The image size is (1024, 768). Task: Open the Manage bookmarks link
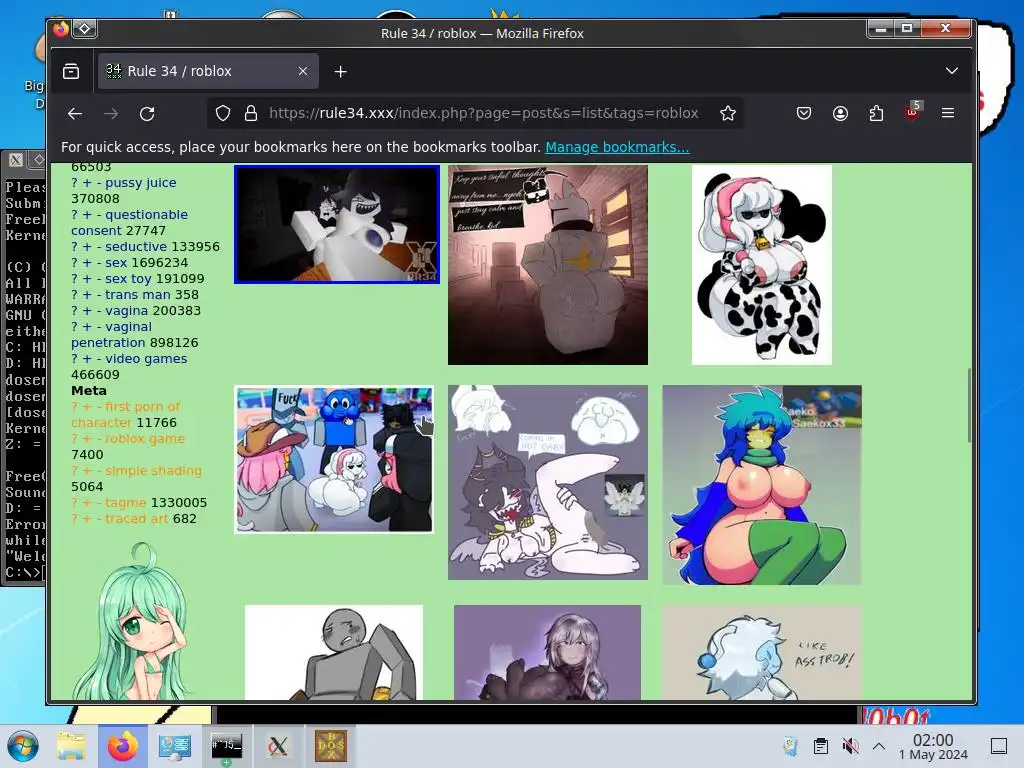coord(617,147)
